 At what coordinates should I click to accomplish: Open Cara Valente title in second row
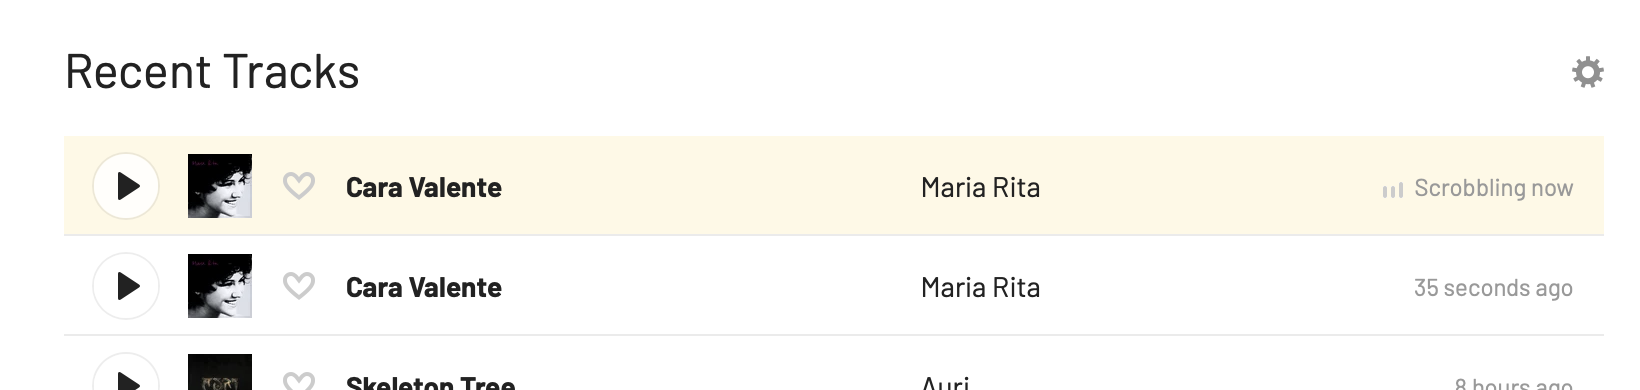(424, 287)
